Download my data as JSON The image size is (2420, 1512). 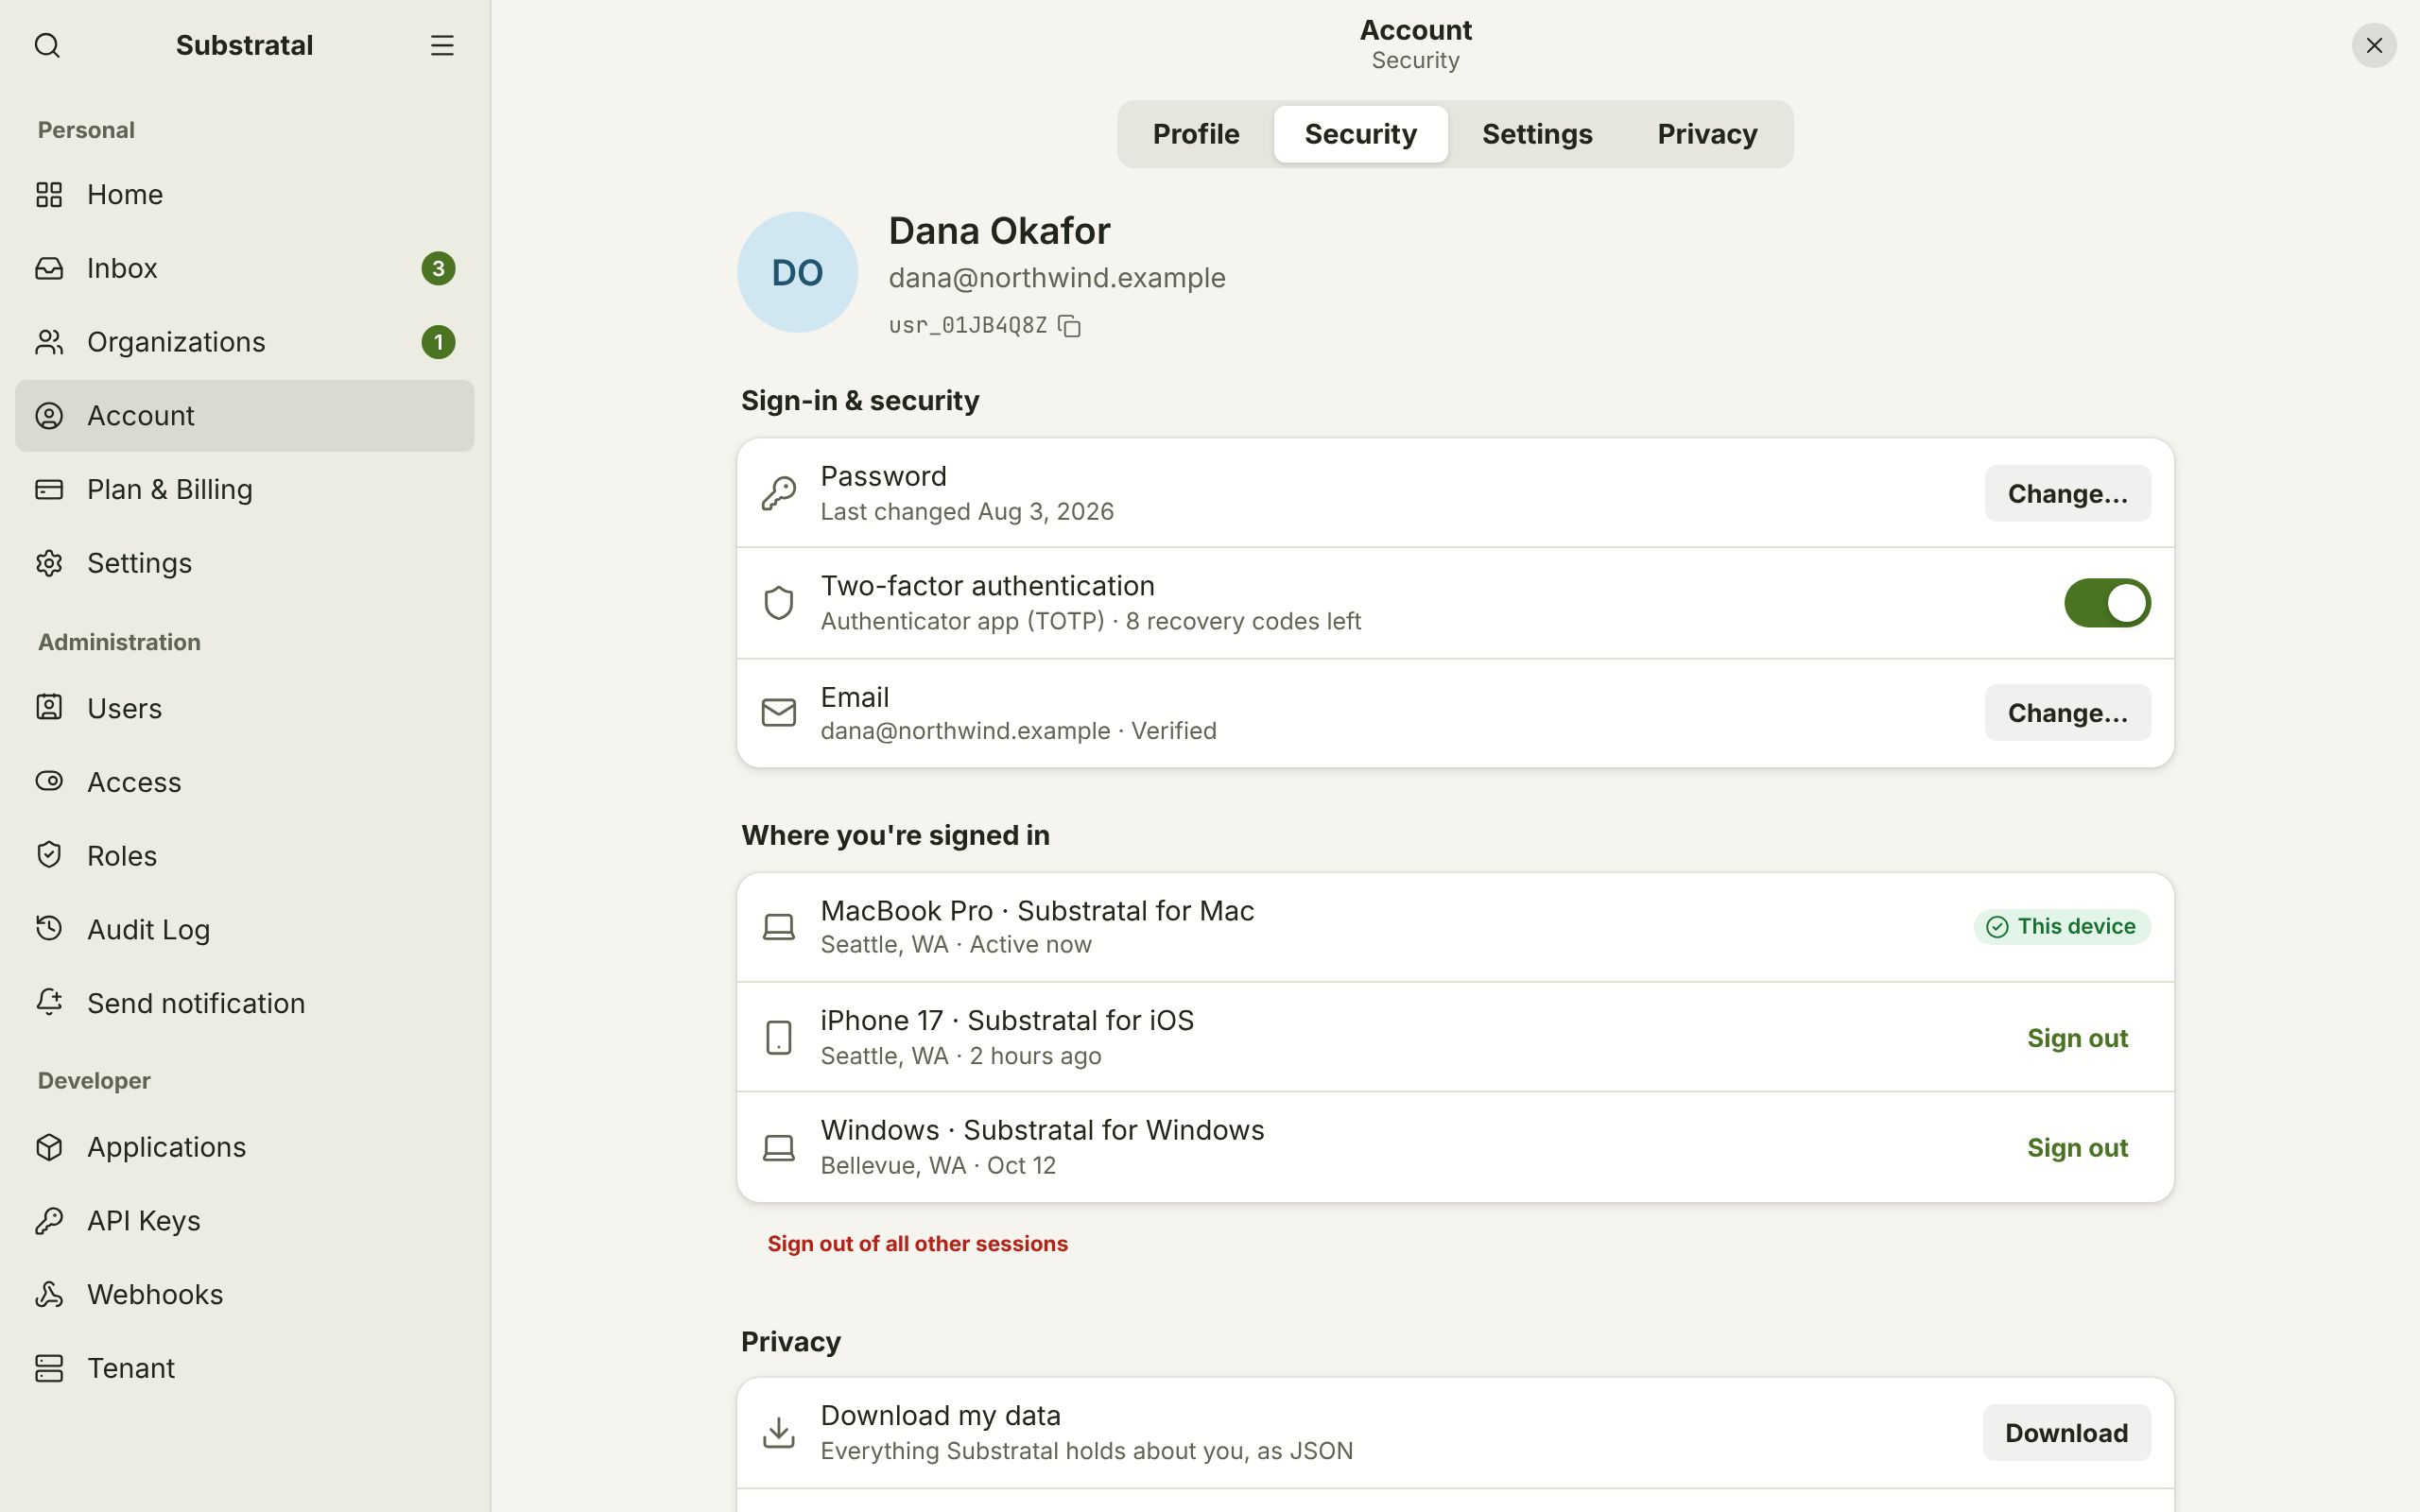coord(2066,1433)
